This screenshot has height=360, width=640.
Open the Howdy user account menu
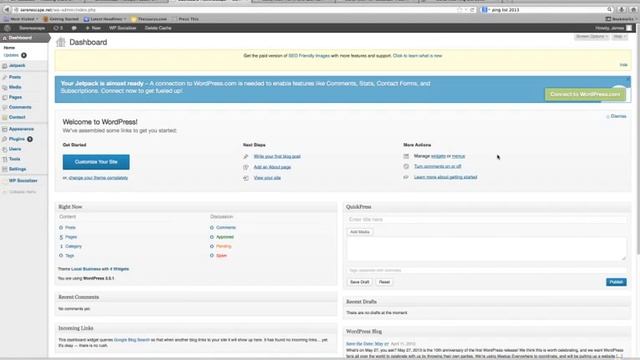(613, 28)
